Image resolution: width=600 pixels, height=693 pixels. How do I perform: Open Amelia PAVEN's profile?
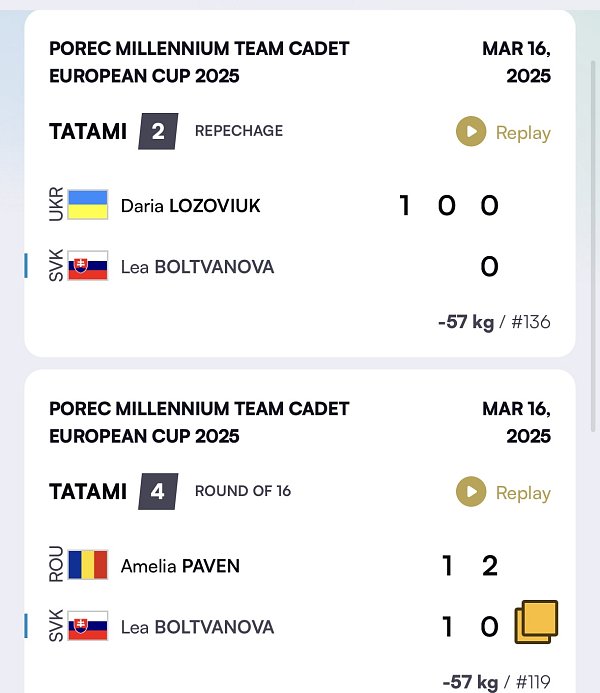180,566
